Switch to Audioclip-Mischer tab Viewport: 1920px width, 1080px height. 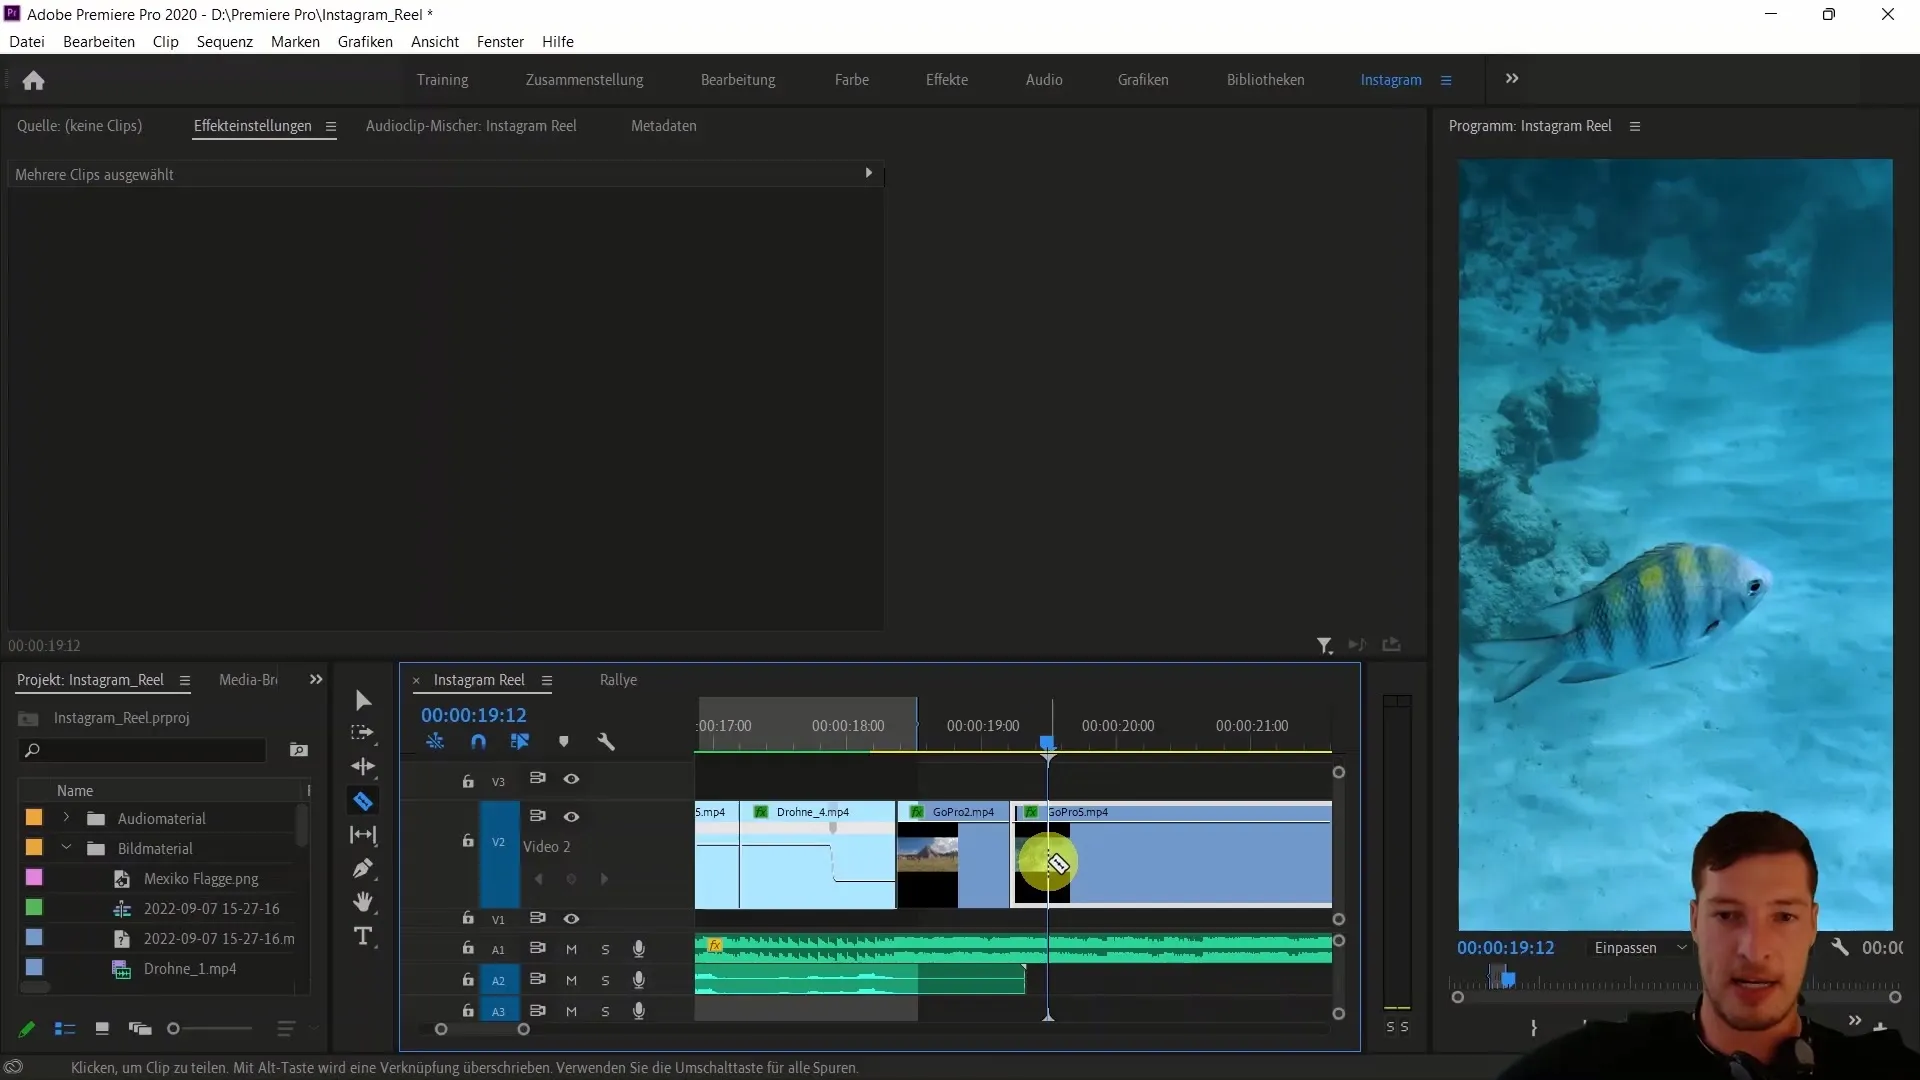[x=471, y=126]
